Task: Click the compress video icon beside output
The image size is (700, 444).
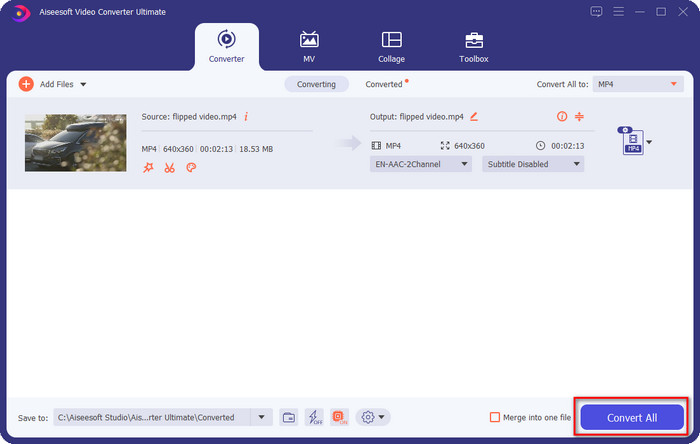Action: point(579,117)
